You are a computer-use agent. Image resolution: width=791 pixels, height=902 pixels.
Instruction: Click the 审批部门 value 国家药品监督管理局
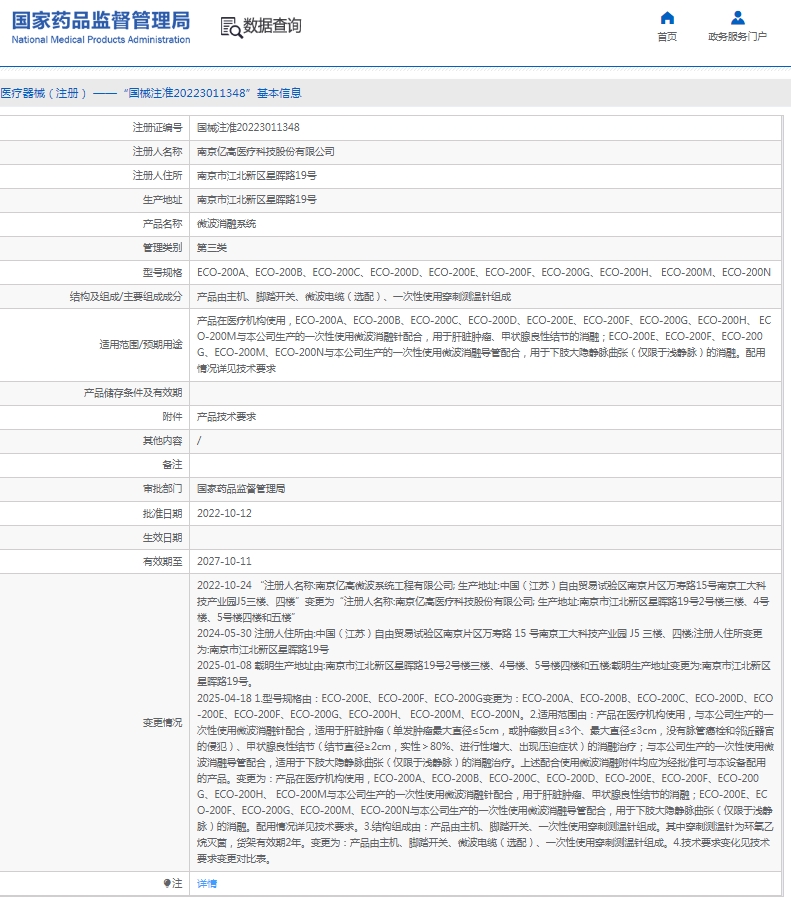(241, 489)
